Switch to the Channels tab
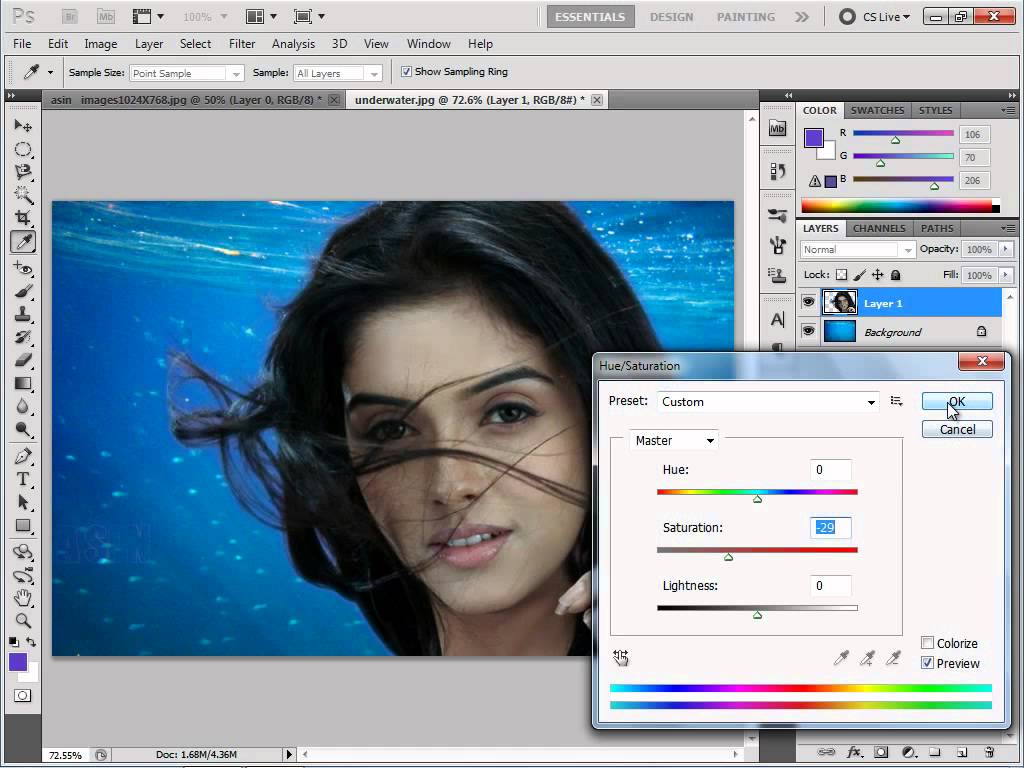Viewport: 1024px width, 768px height. (x=878, y=228)
